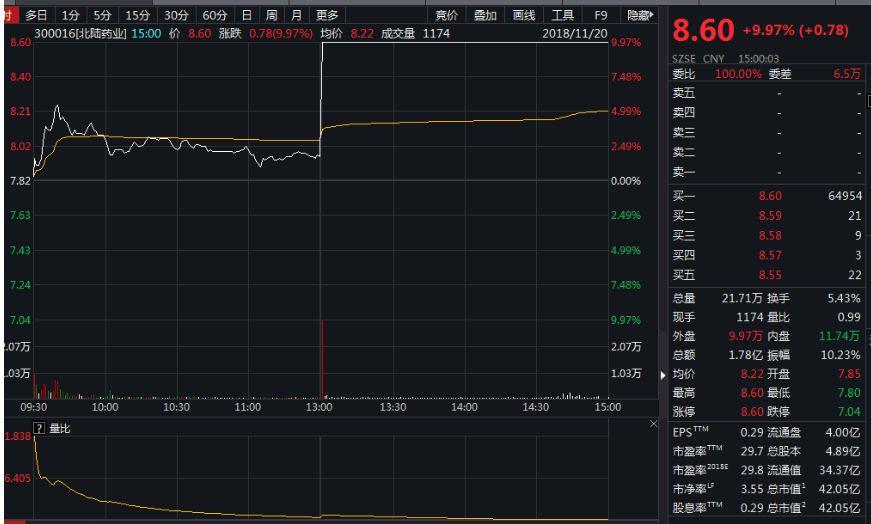
Task: Open the 60分 chart period
Action: click(214, 15)
